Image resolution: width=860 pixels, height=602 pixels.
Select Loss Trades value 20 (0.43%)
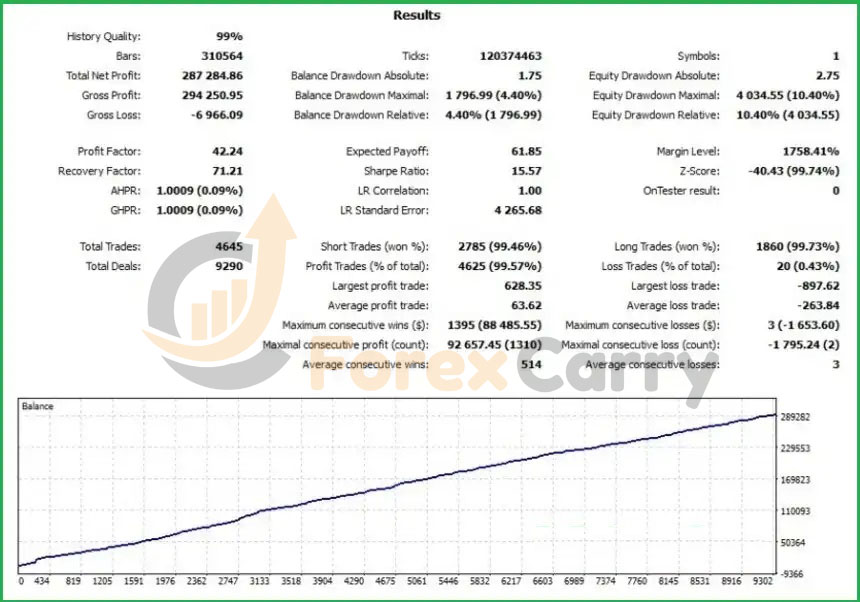tap(808, 266)
